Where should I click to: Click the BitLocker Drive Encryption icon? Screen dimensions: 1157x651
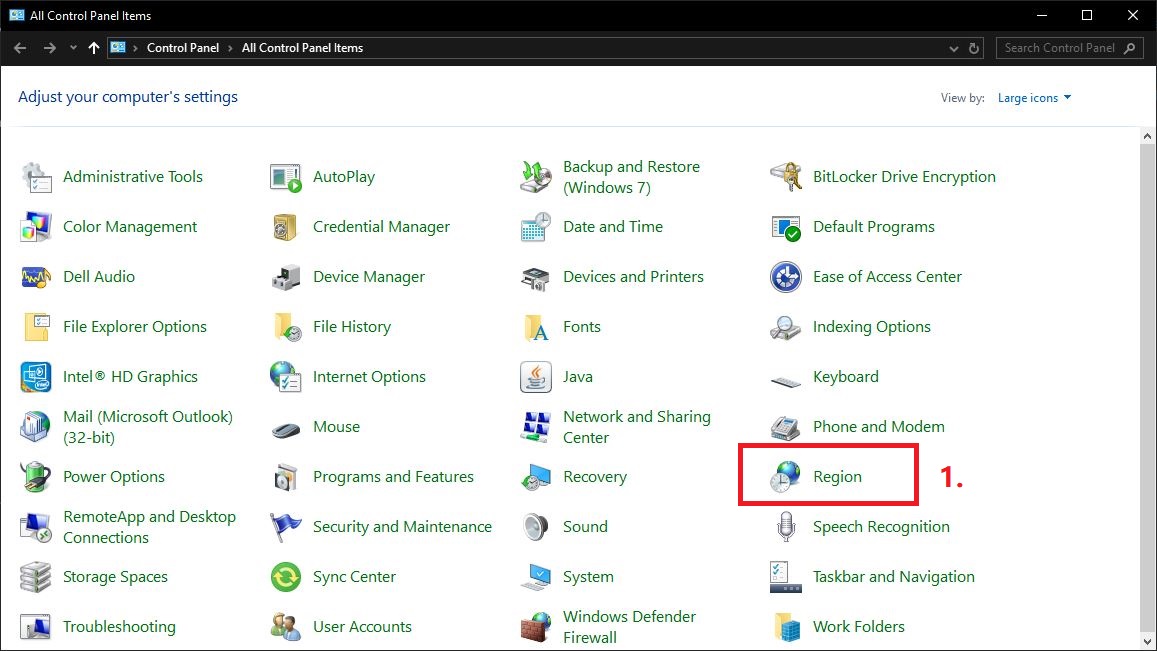[786, 177]
